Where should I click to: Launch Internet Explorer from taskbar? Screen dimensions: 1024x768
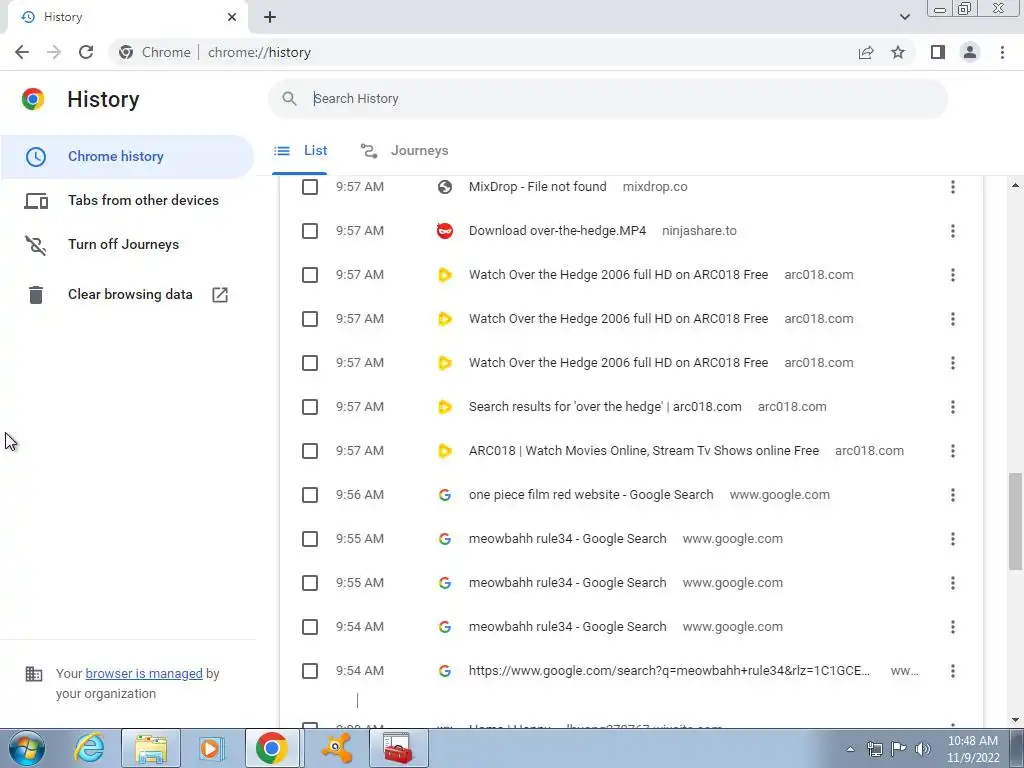coord(89,748)
